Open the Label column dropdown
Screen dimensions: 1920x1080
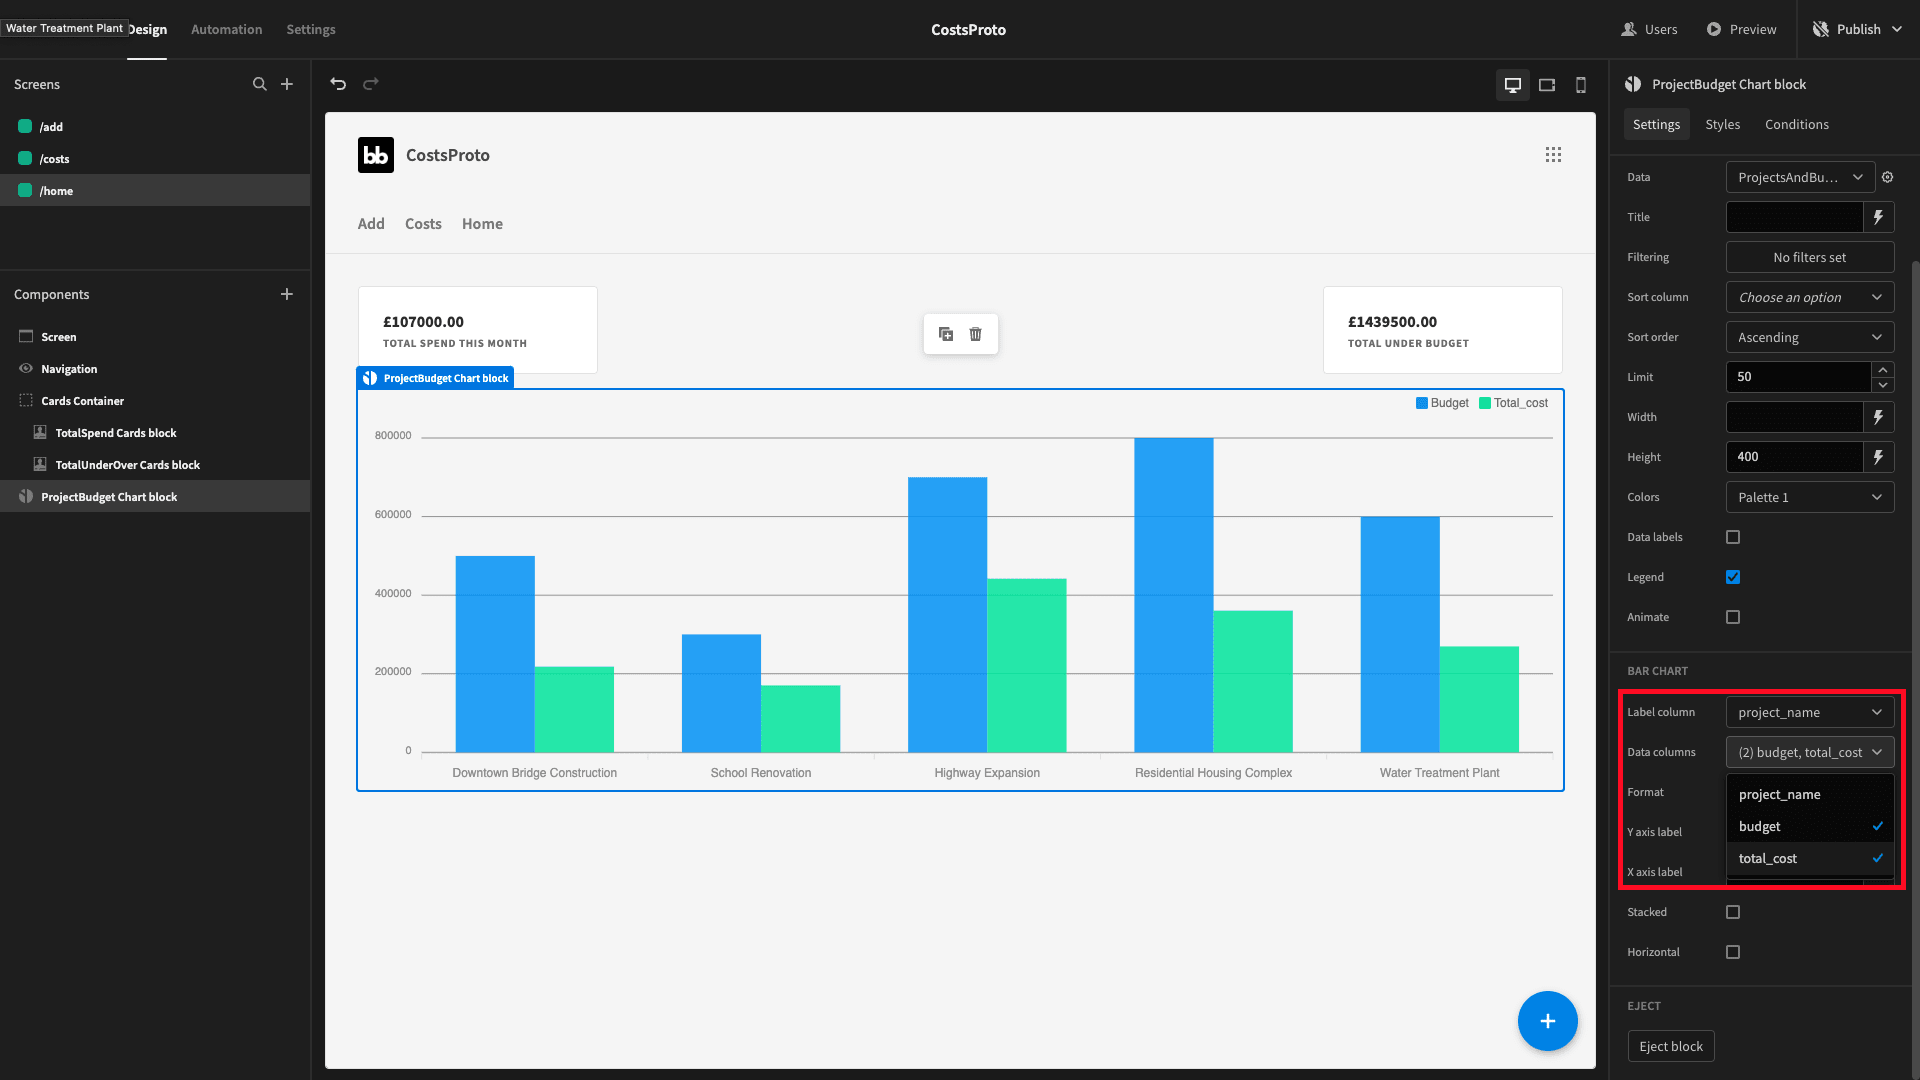pos(1810,712)
